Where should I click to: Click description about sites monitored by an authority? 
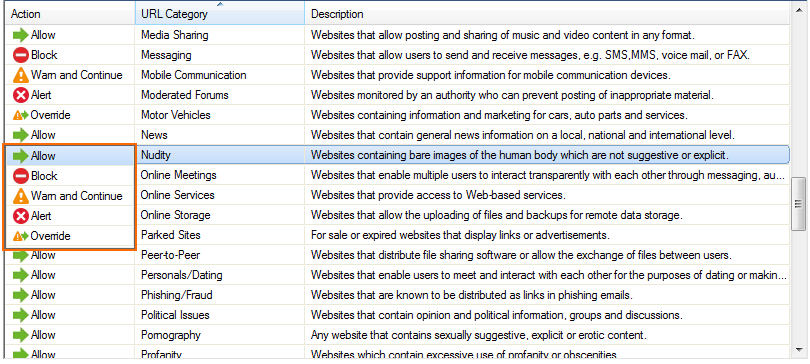(512, 96)
